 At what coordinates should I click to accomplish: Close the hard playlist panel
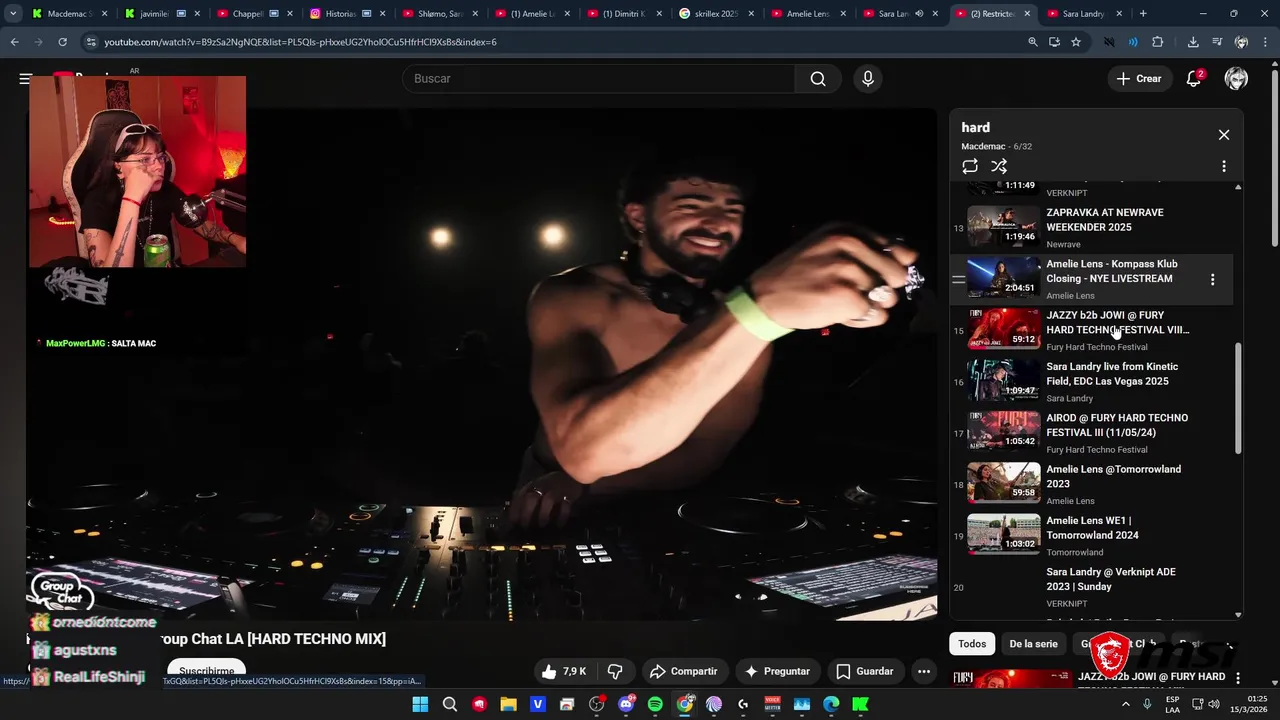tap(1224, 135)
